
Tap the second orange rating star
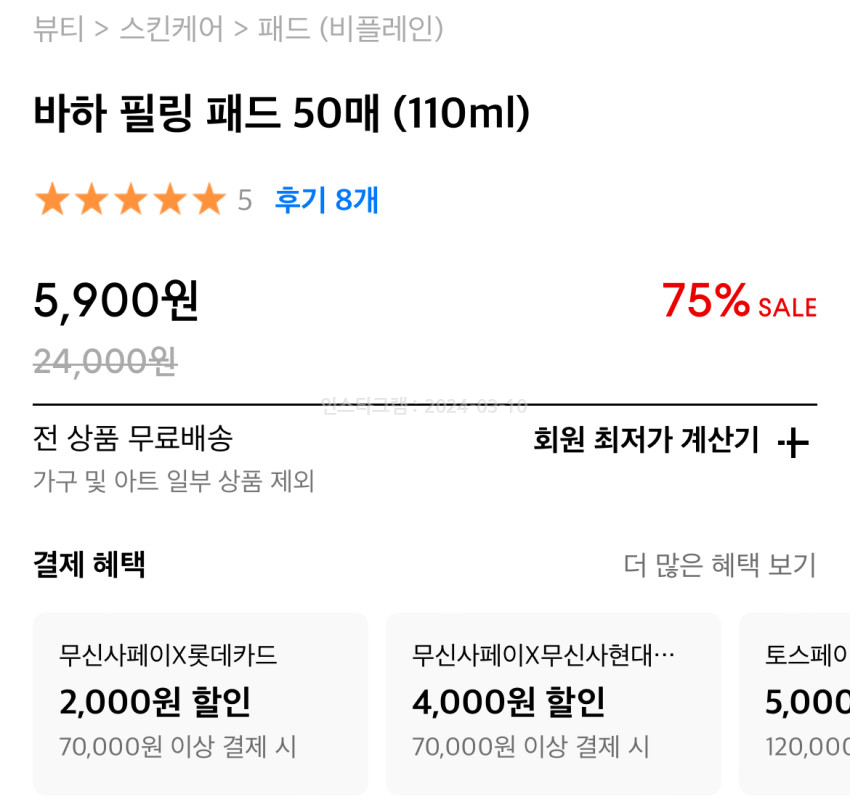(90, 201)
